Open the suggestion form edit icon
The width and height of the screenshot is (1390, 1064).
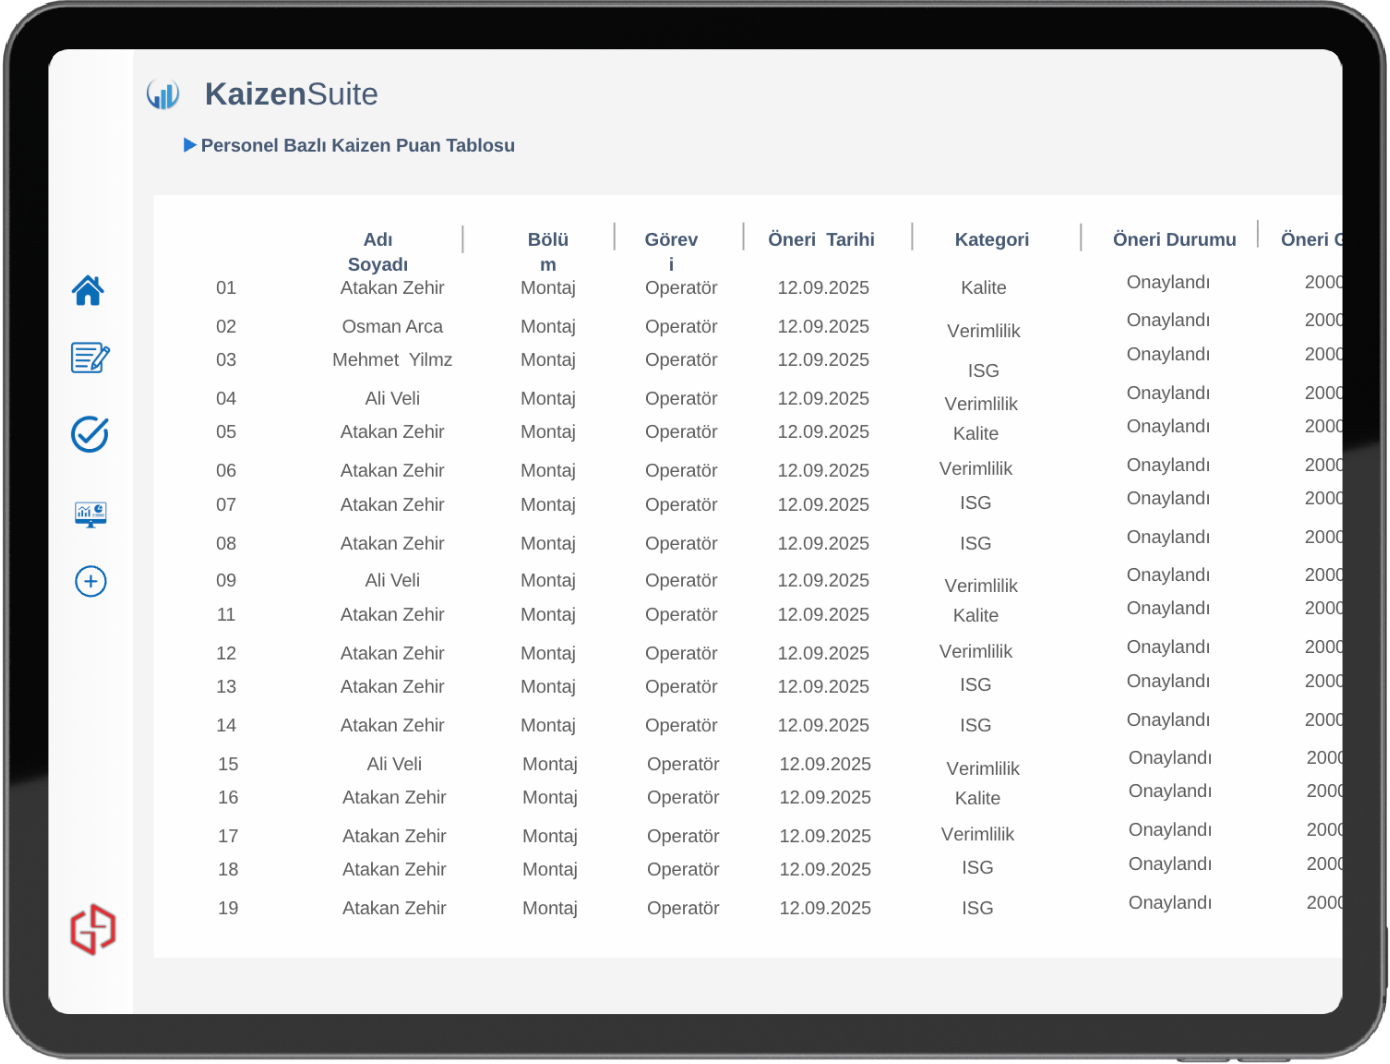click(90, 357)
